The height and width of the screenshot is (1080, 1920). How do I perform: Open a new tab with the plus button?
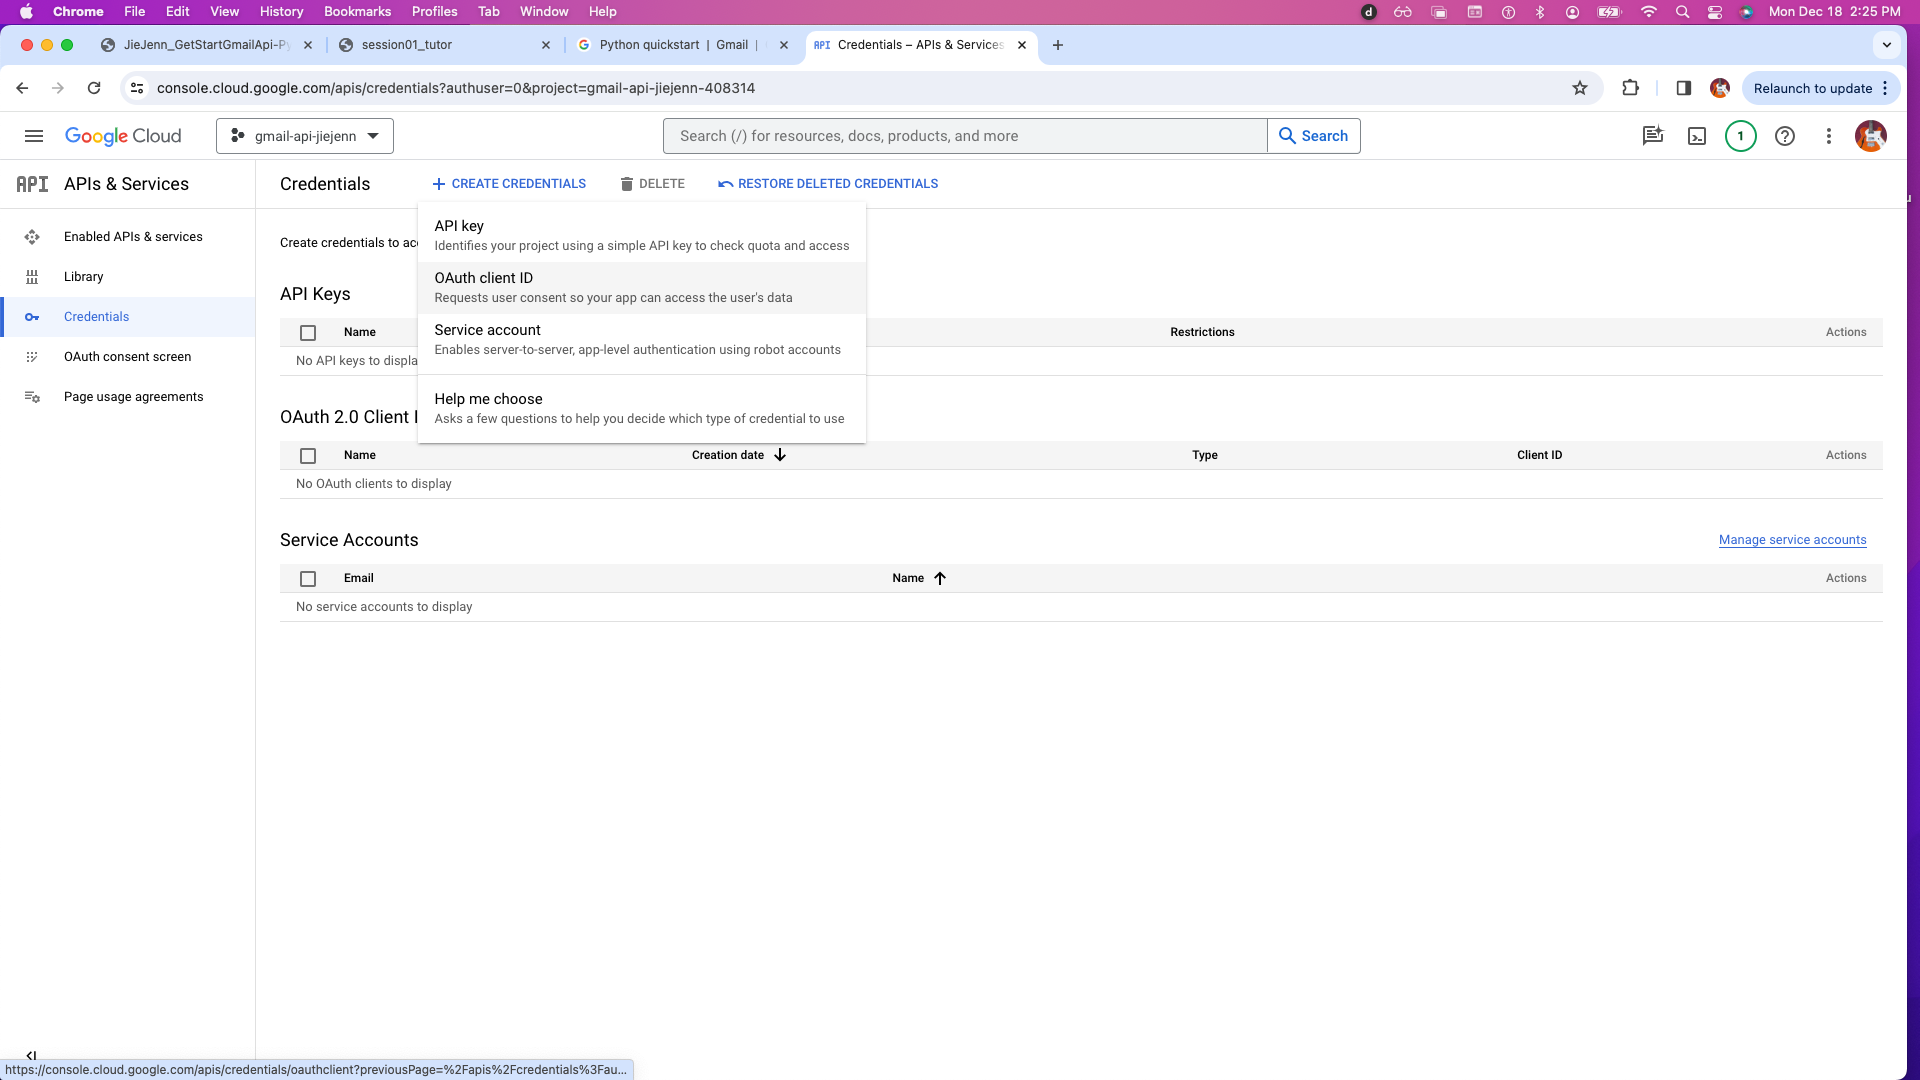click(x=1058, y=45)
